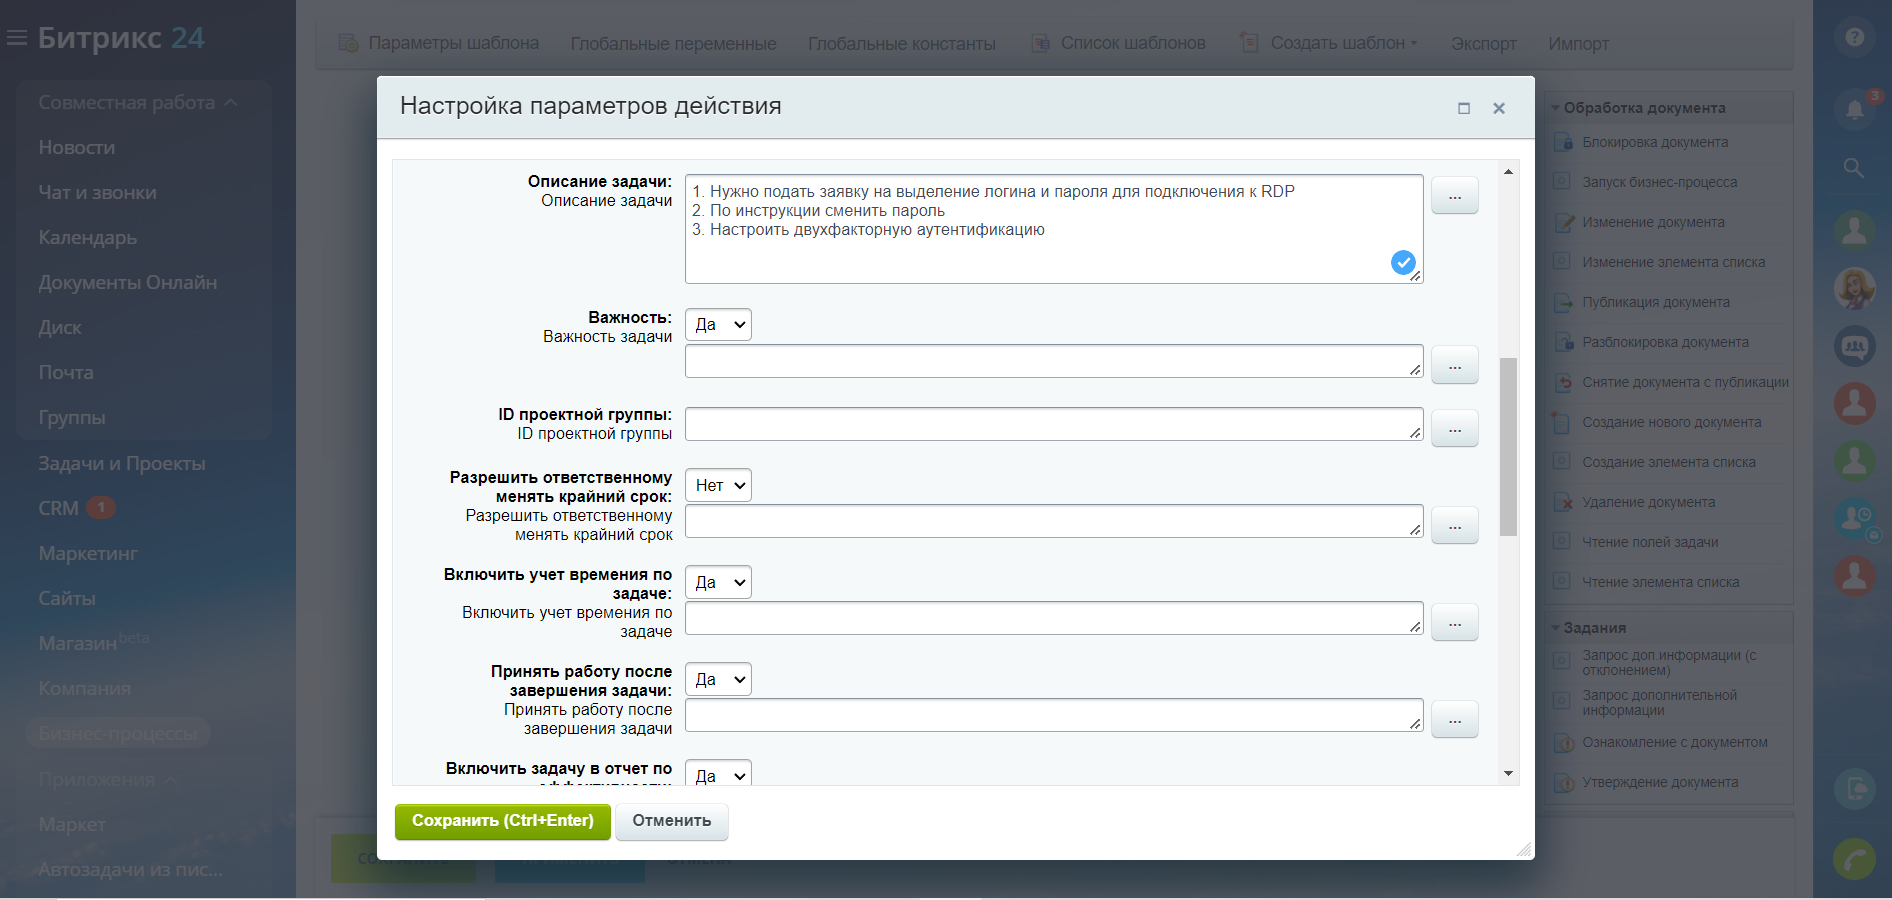Click the green phone call icon
This screenshot has width=1892, height=900.
click(1854, 858)
